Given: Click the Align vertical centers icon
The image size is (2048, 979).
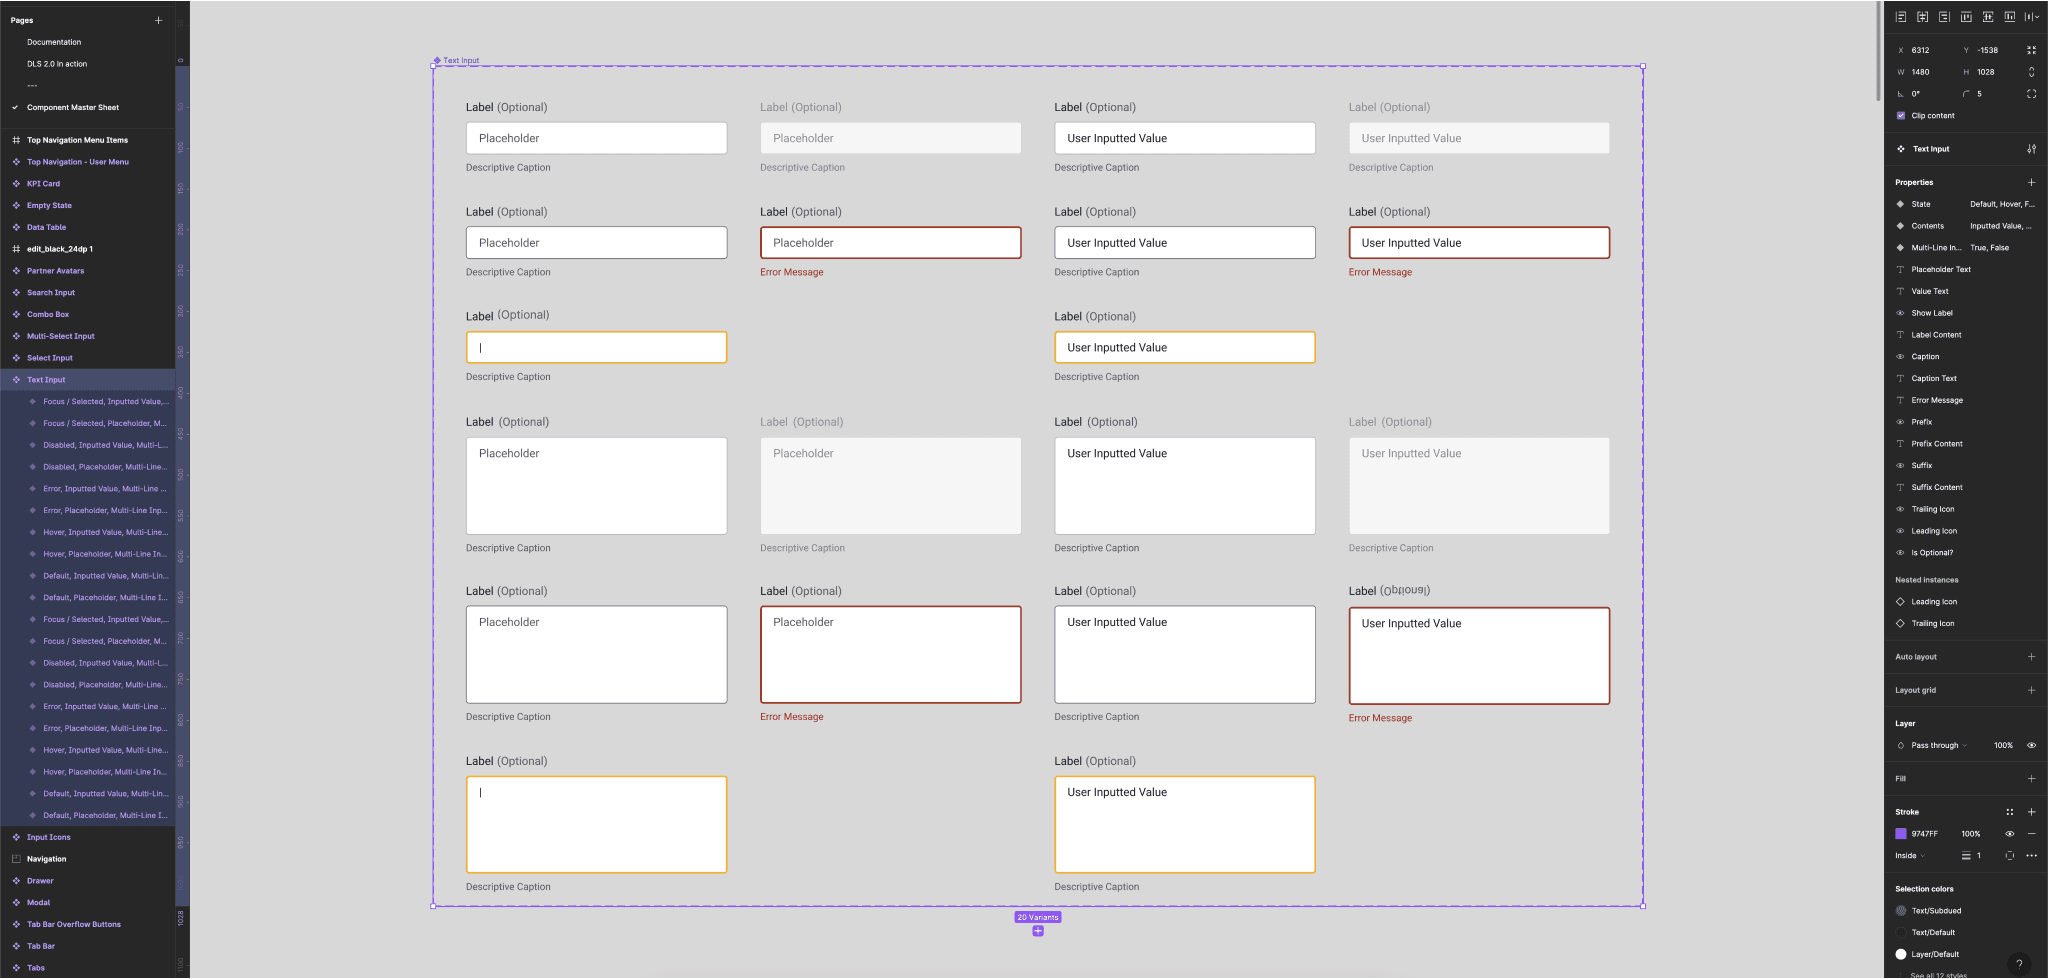Looking at the screenshot, I should point(1988,17).
